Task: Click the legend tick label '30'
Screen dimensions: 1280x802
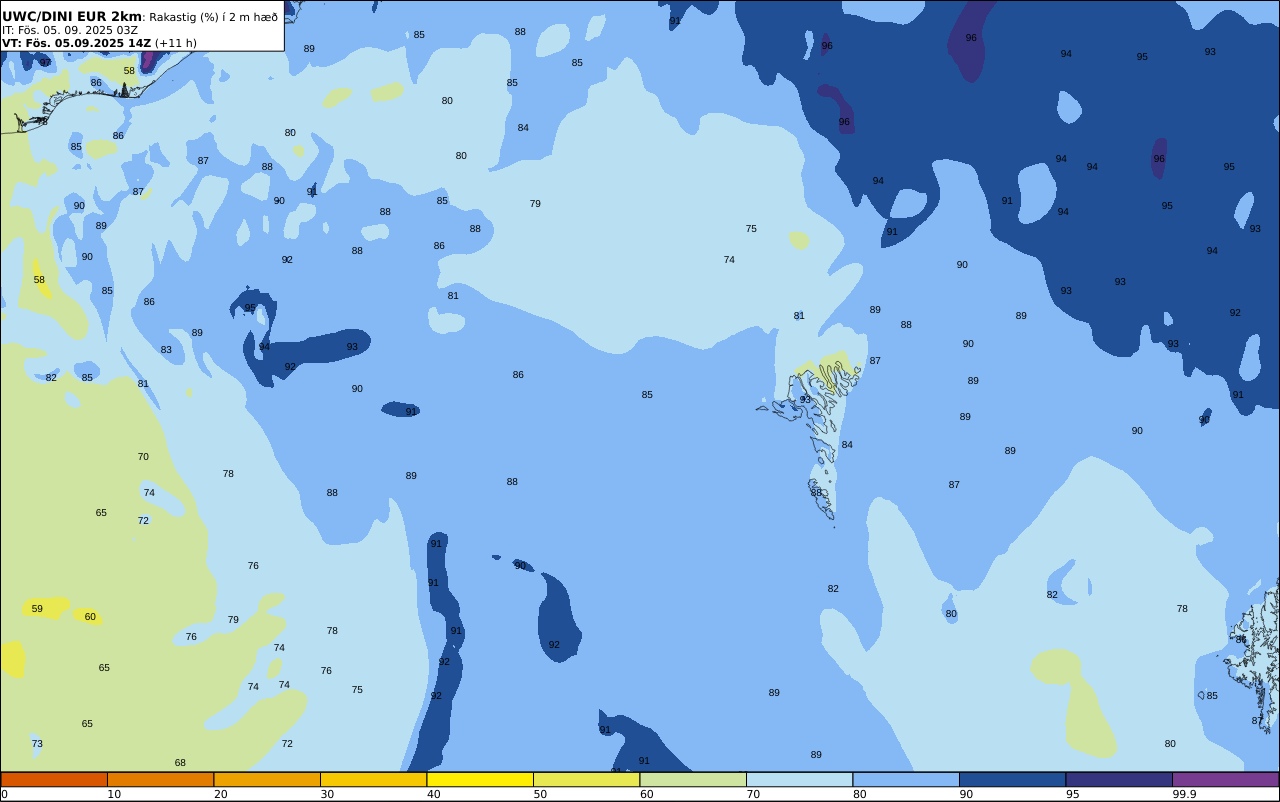Action: tap(327, 794)
